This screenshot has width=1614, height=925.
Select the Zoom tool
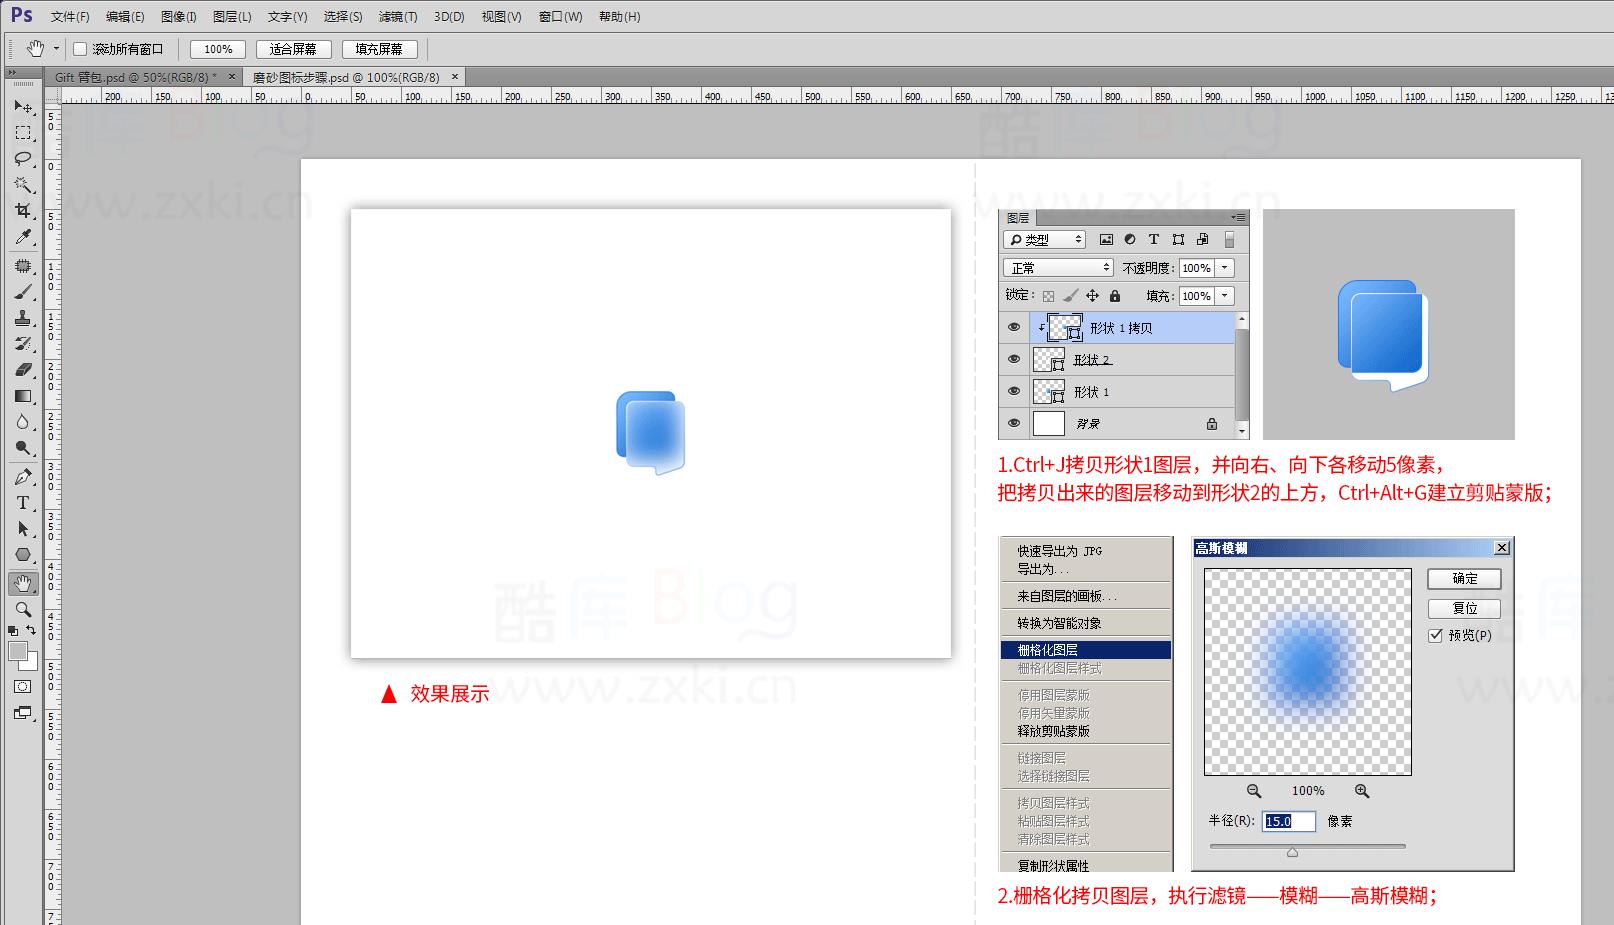[x=23, y=610]
